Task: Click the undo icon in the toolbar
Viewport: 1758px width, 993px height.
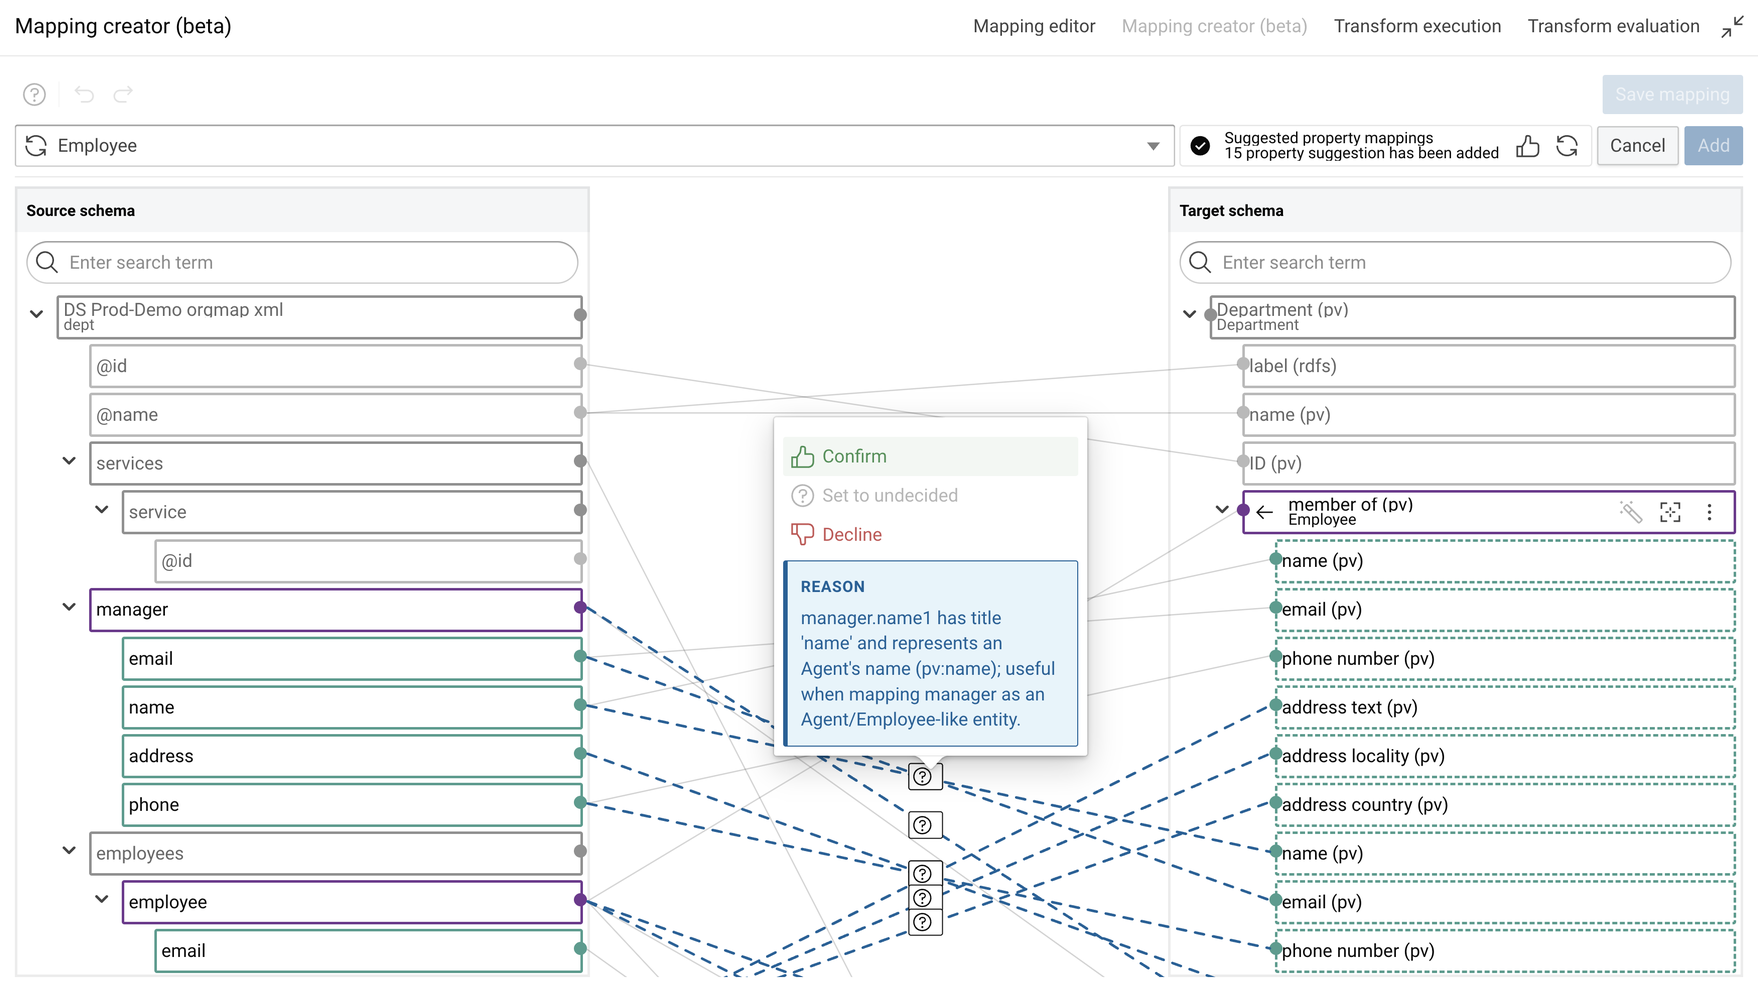Action: [84, 94]
